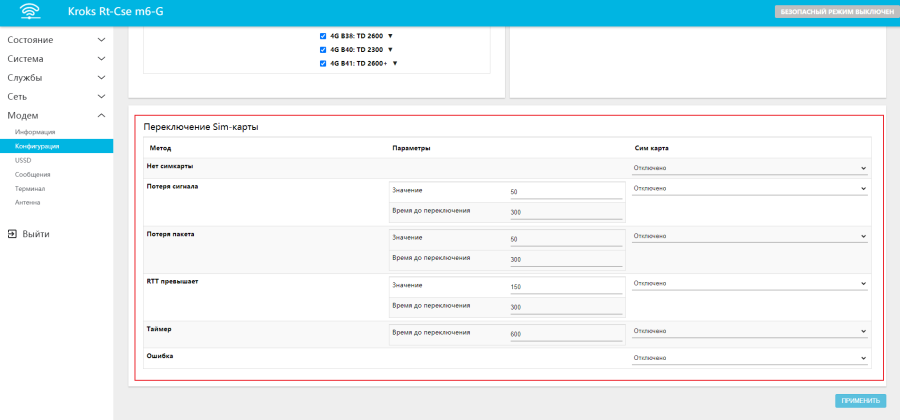Expand the Система sidebar menu
Screen dimensions: 900x420
tap(56, 59)
